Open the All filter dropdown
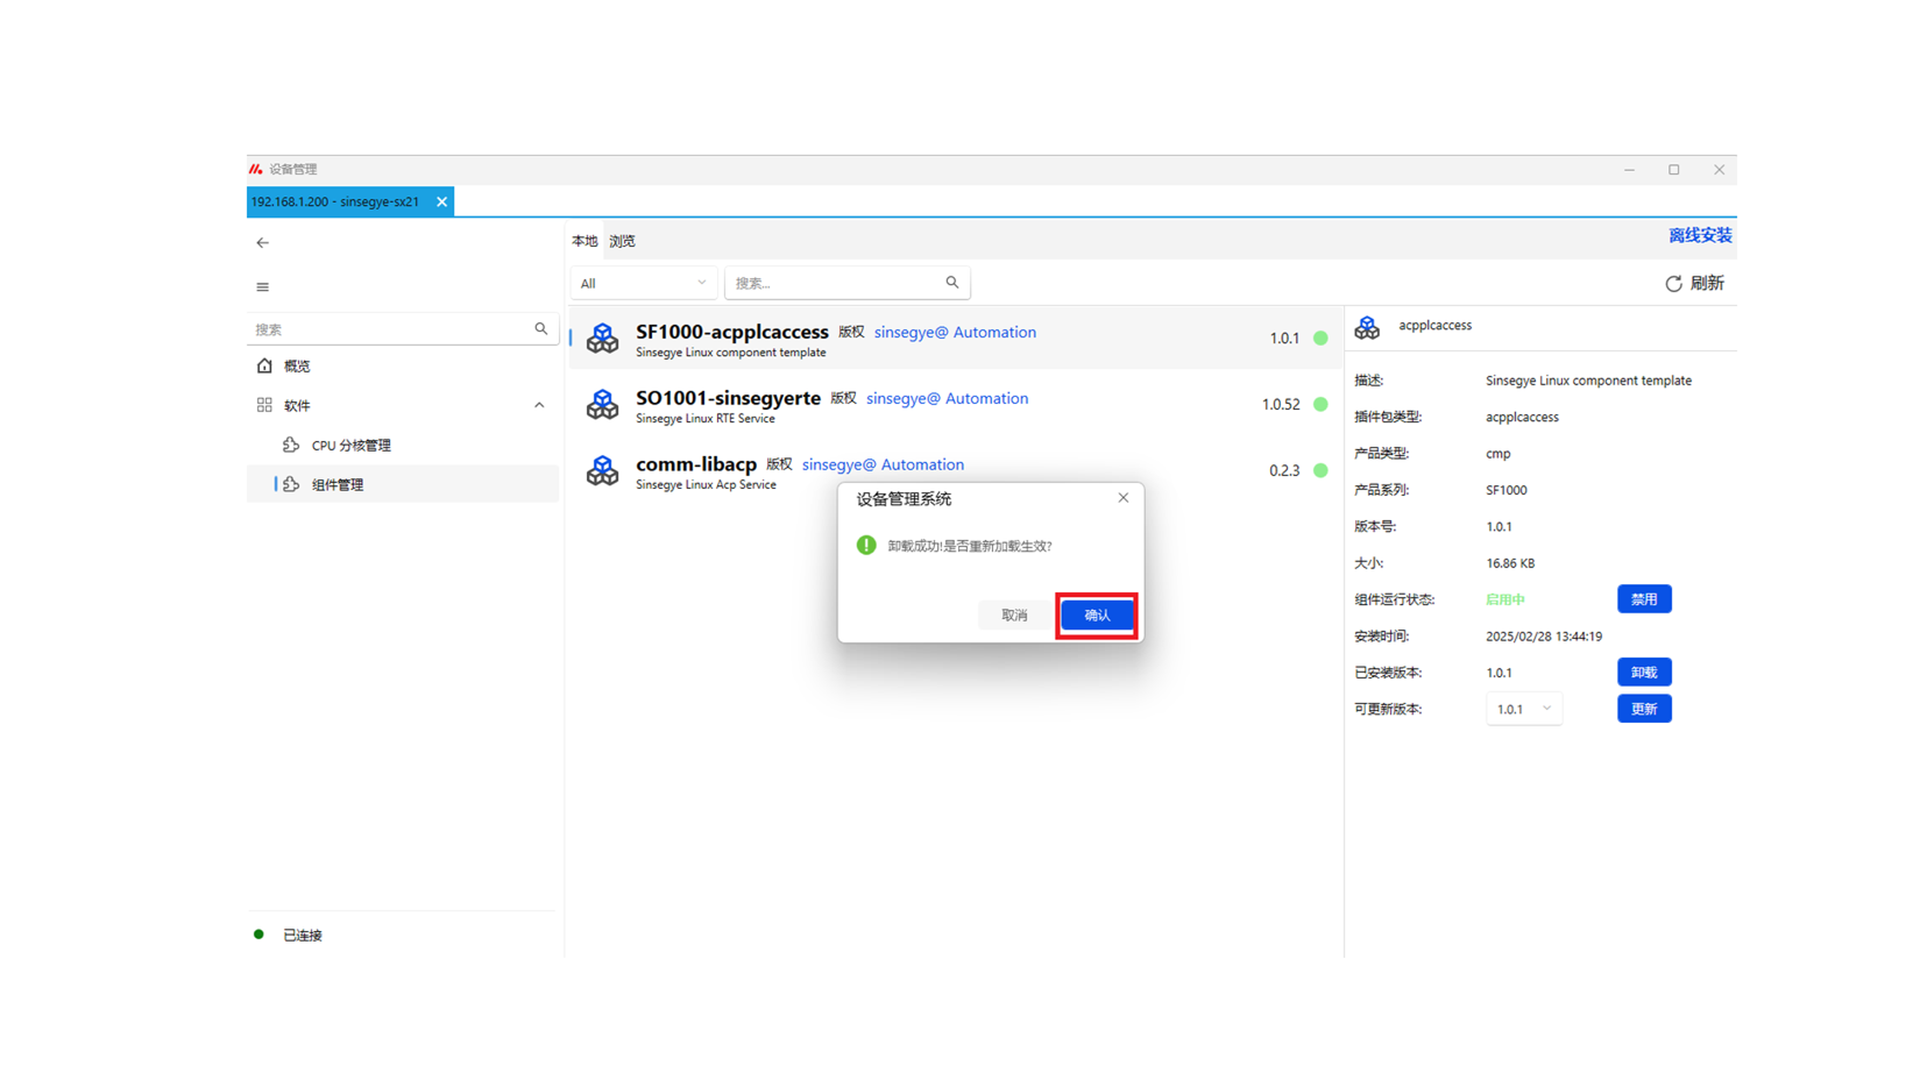This screenshot has width=1920, height=1080. (x=643, y=283)
